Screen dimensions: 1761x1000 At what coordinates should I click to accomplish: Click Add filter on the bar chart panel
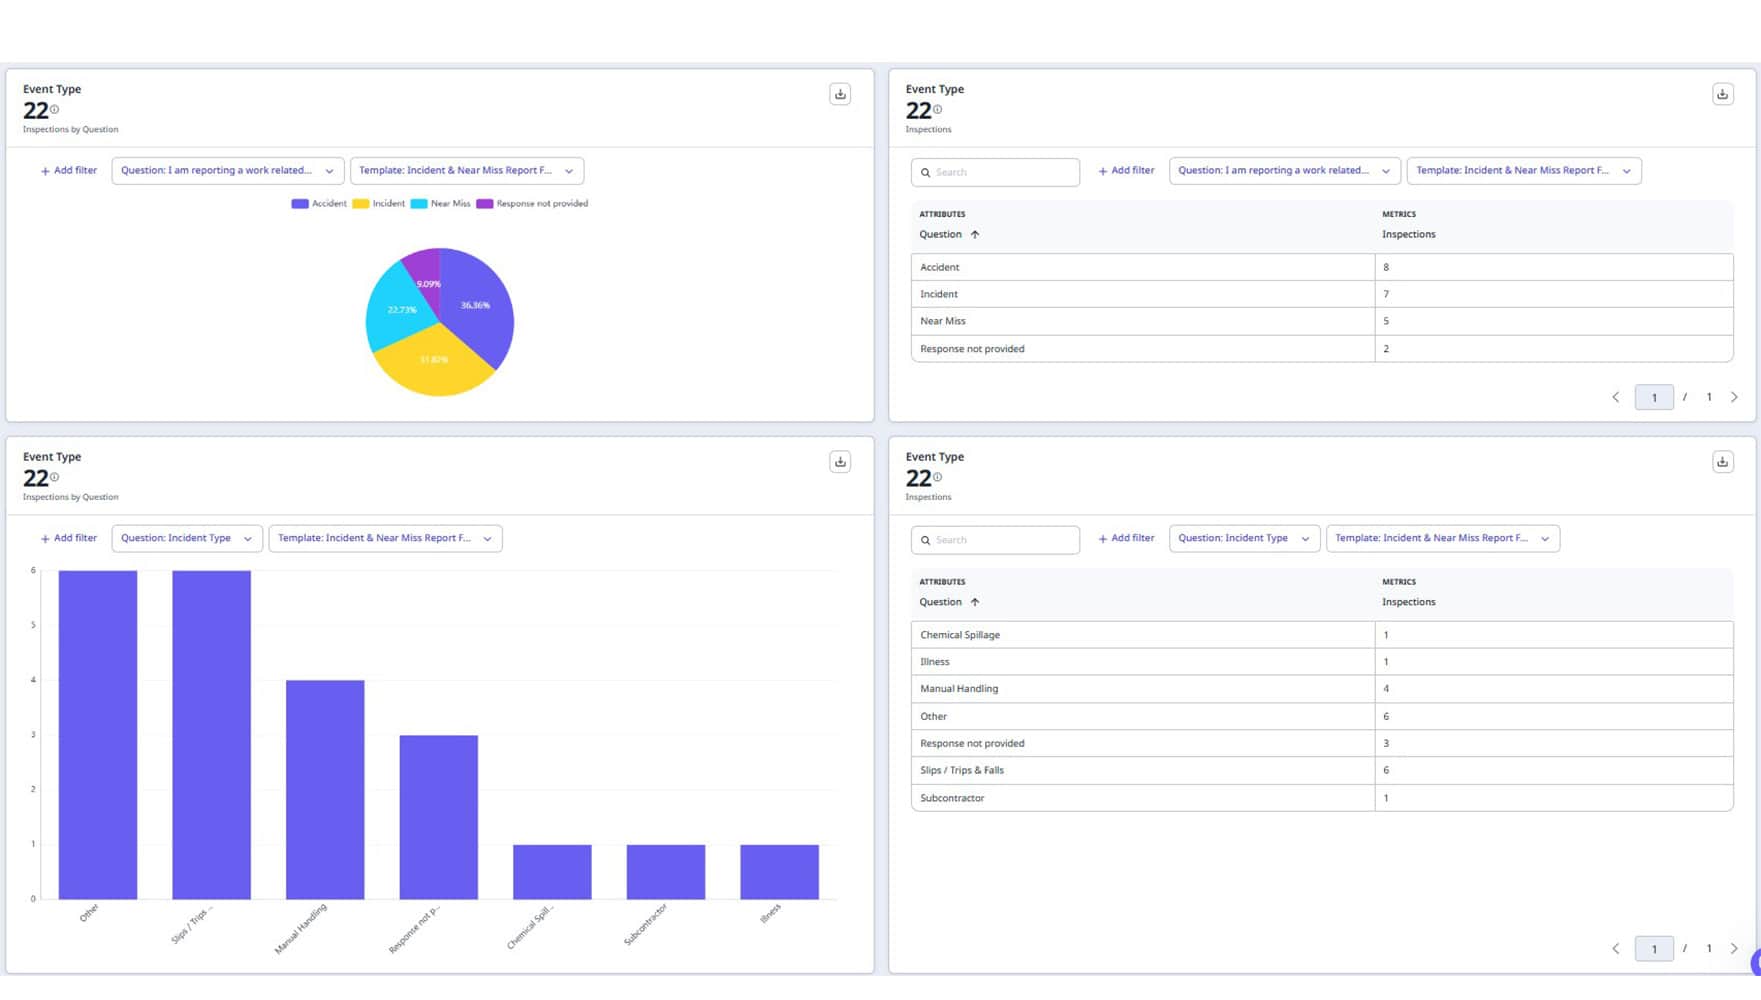pos(67,538)
